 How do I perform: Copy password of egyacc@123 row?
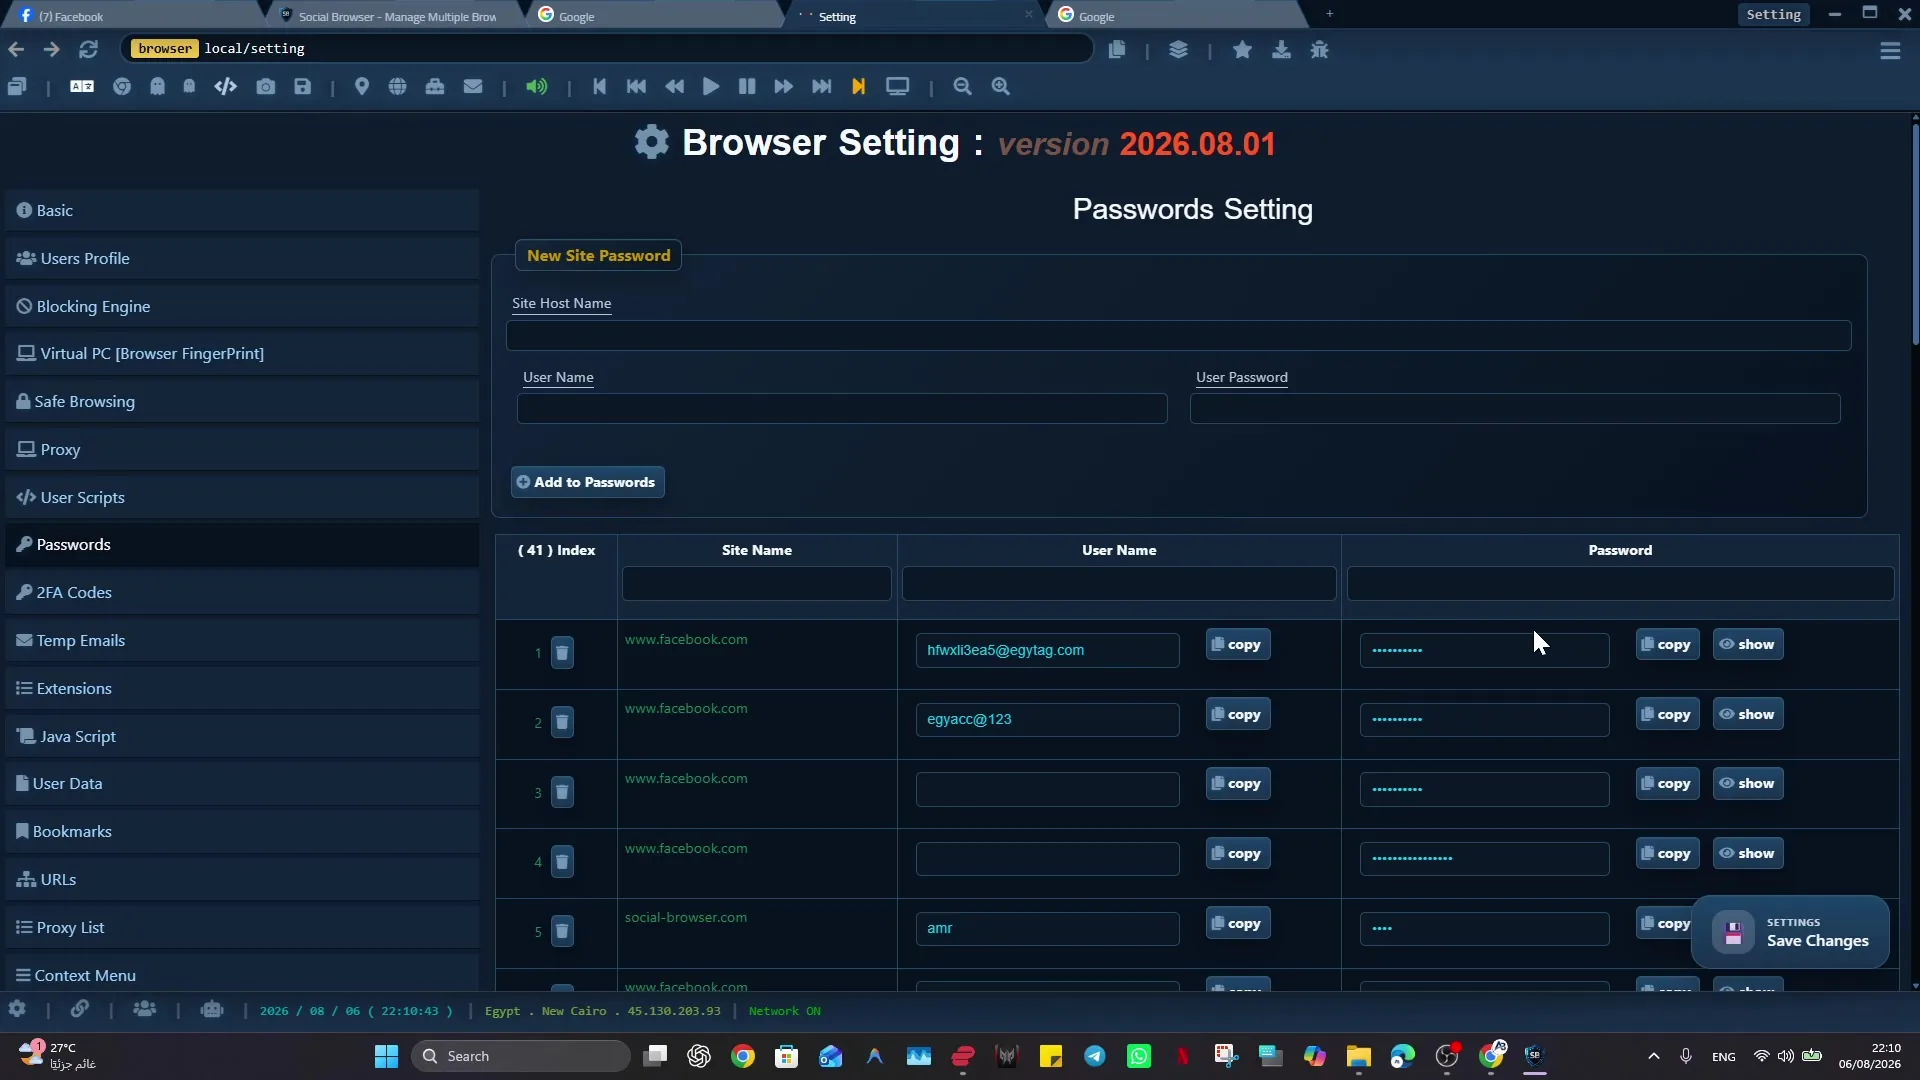1668,714
